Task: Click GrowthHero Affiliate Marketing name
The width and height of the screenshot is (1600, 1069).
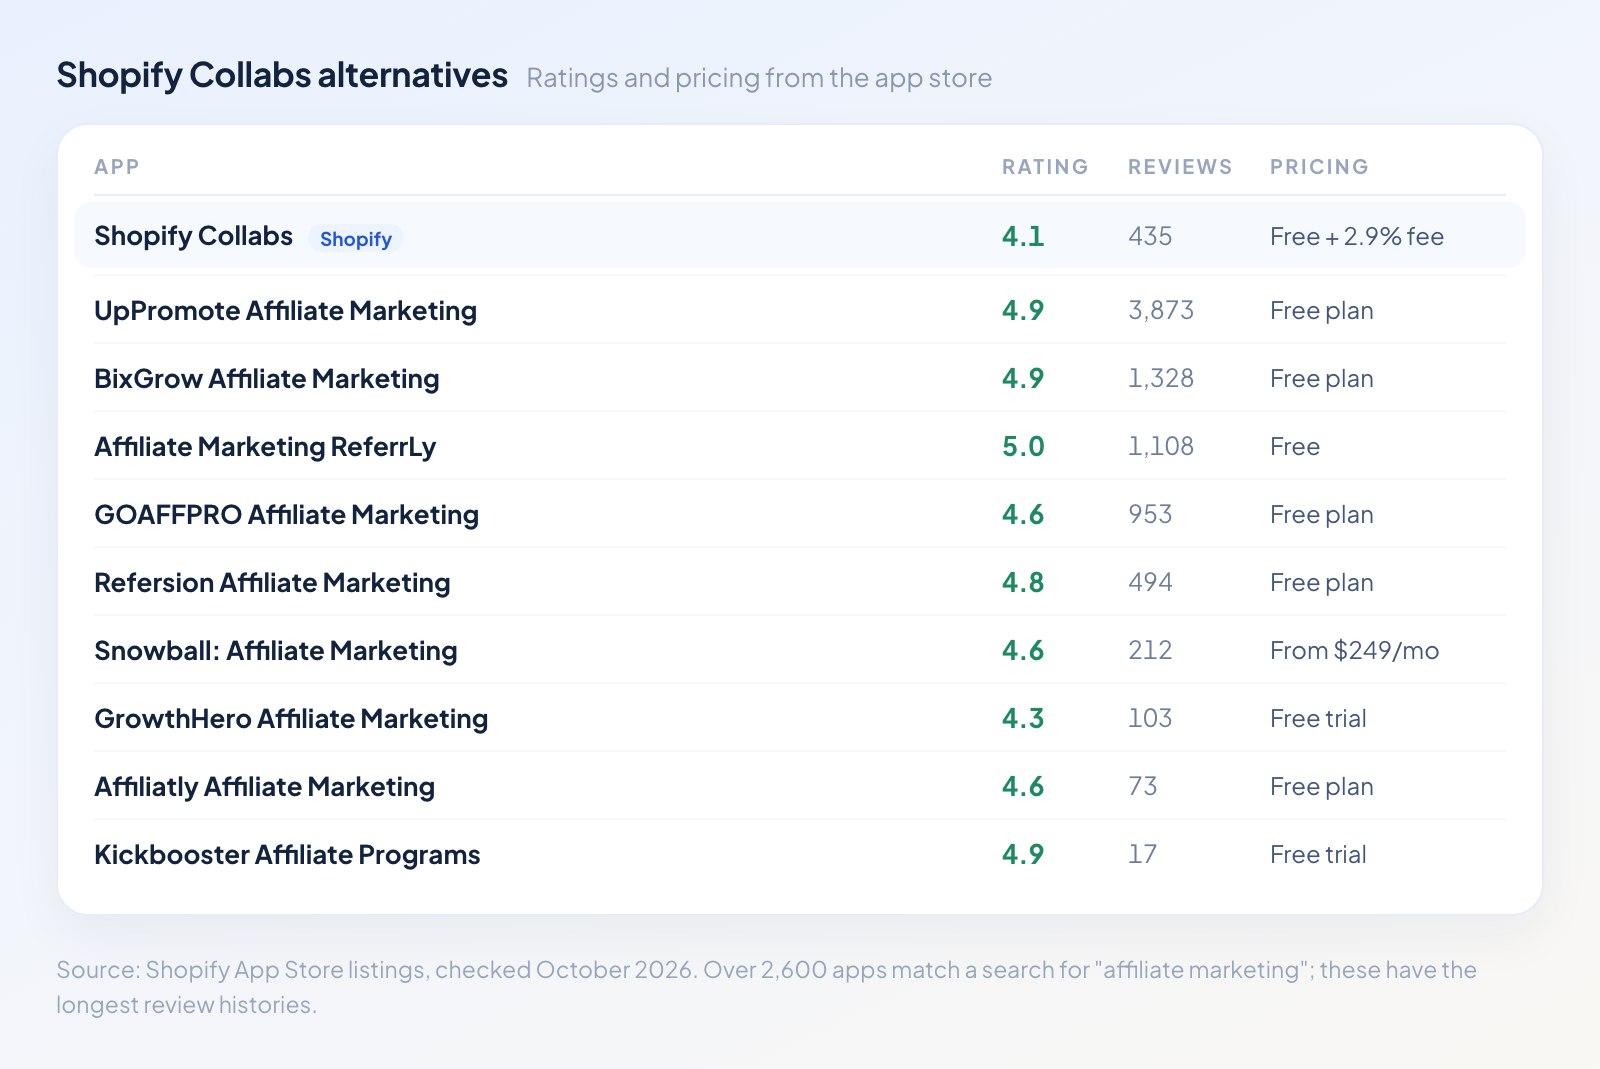Action: pos(291,719)
